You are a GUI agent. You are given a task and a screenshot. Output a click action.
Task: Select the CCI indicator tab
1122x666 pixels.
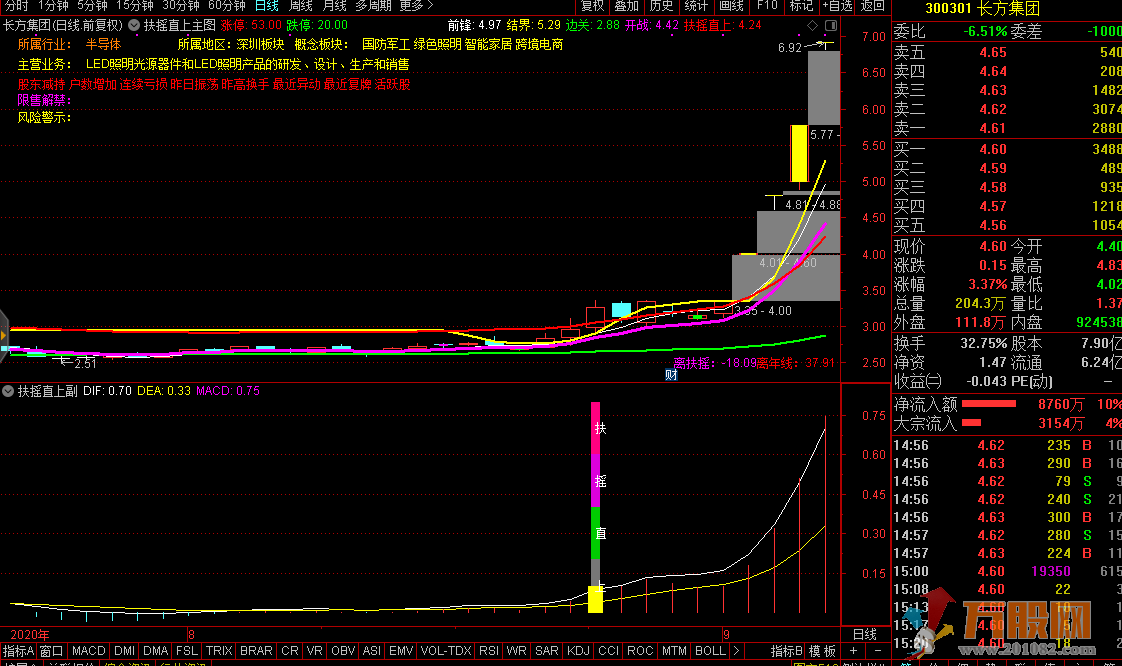pyautogui.click(x=608, y=651)
